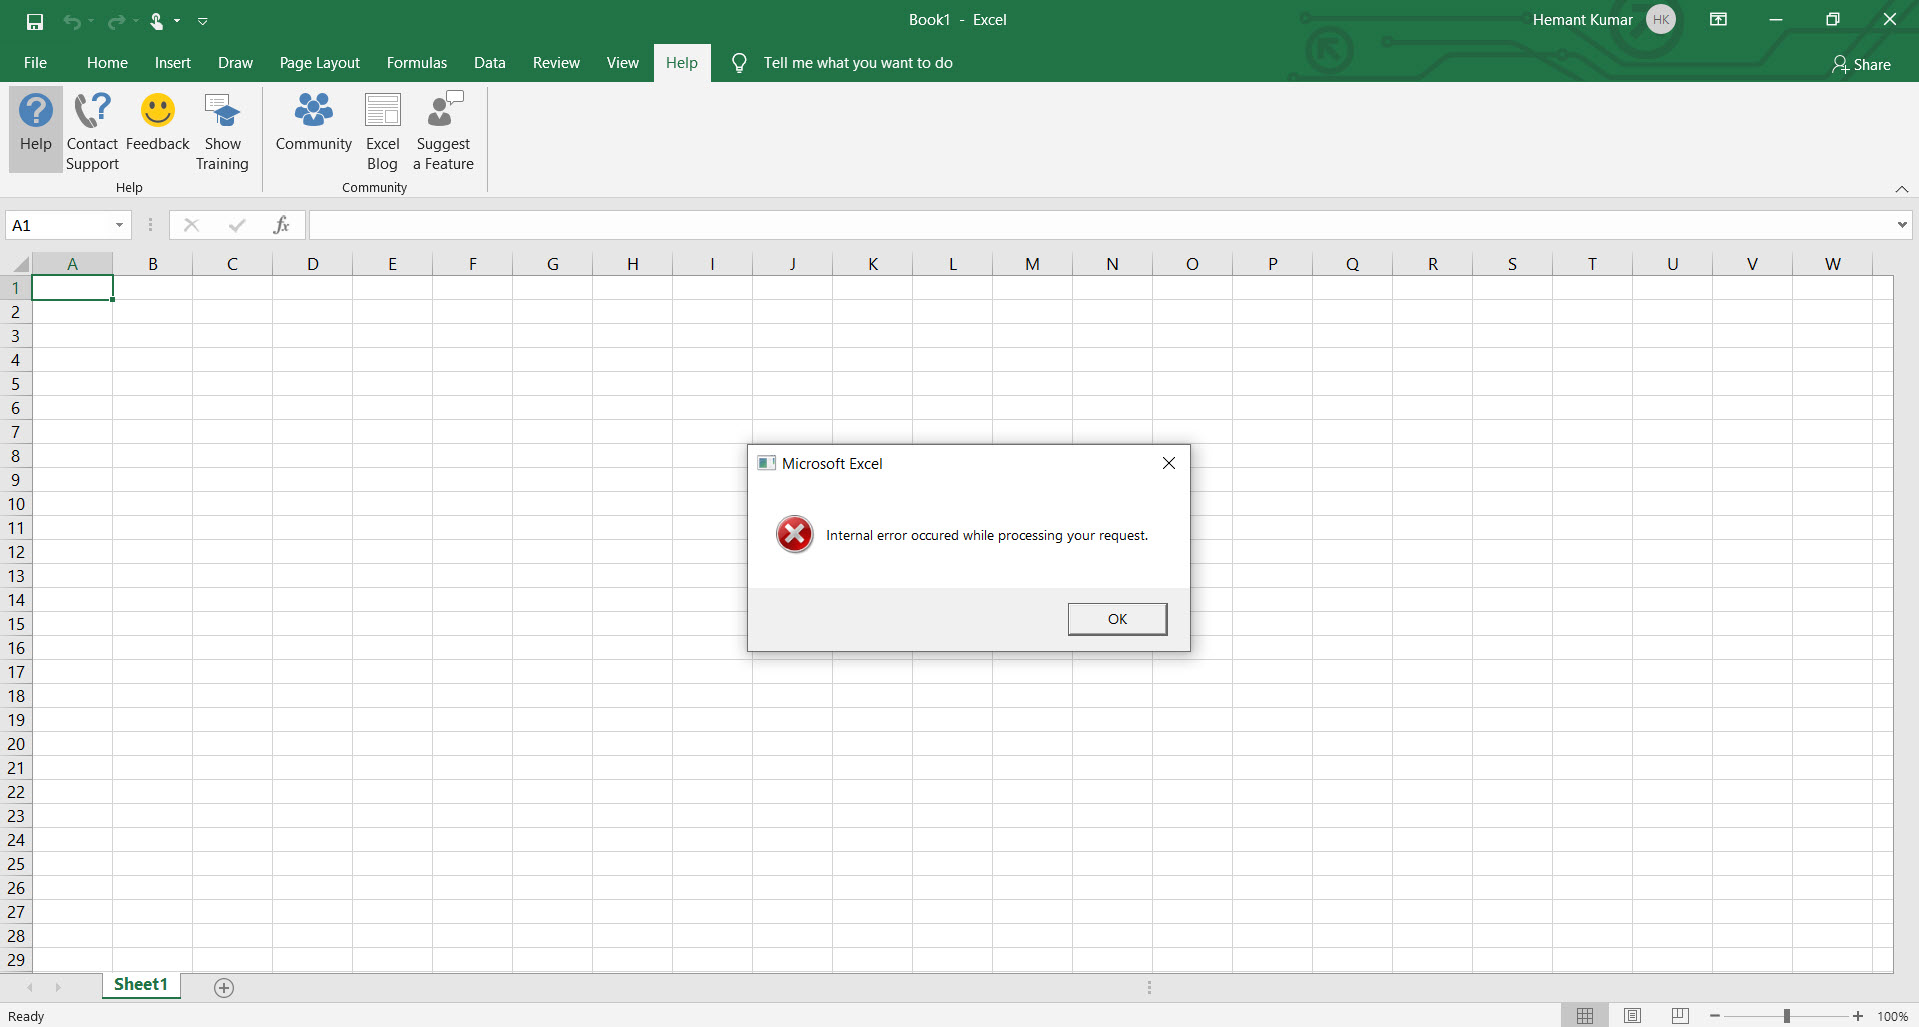Switch to the Page Layout tab
The height and width of the screenshot is (1027, 1919).
[319, 63]
